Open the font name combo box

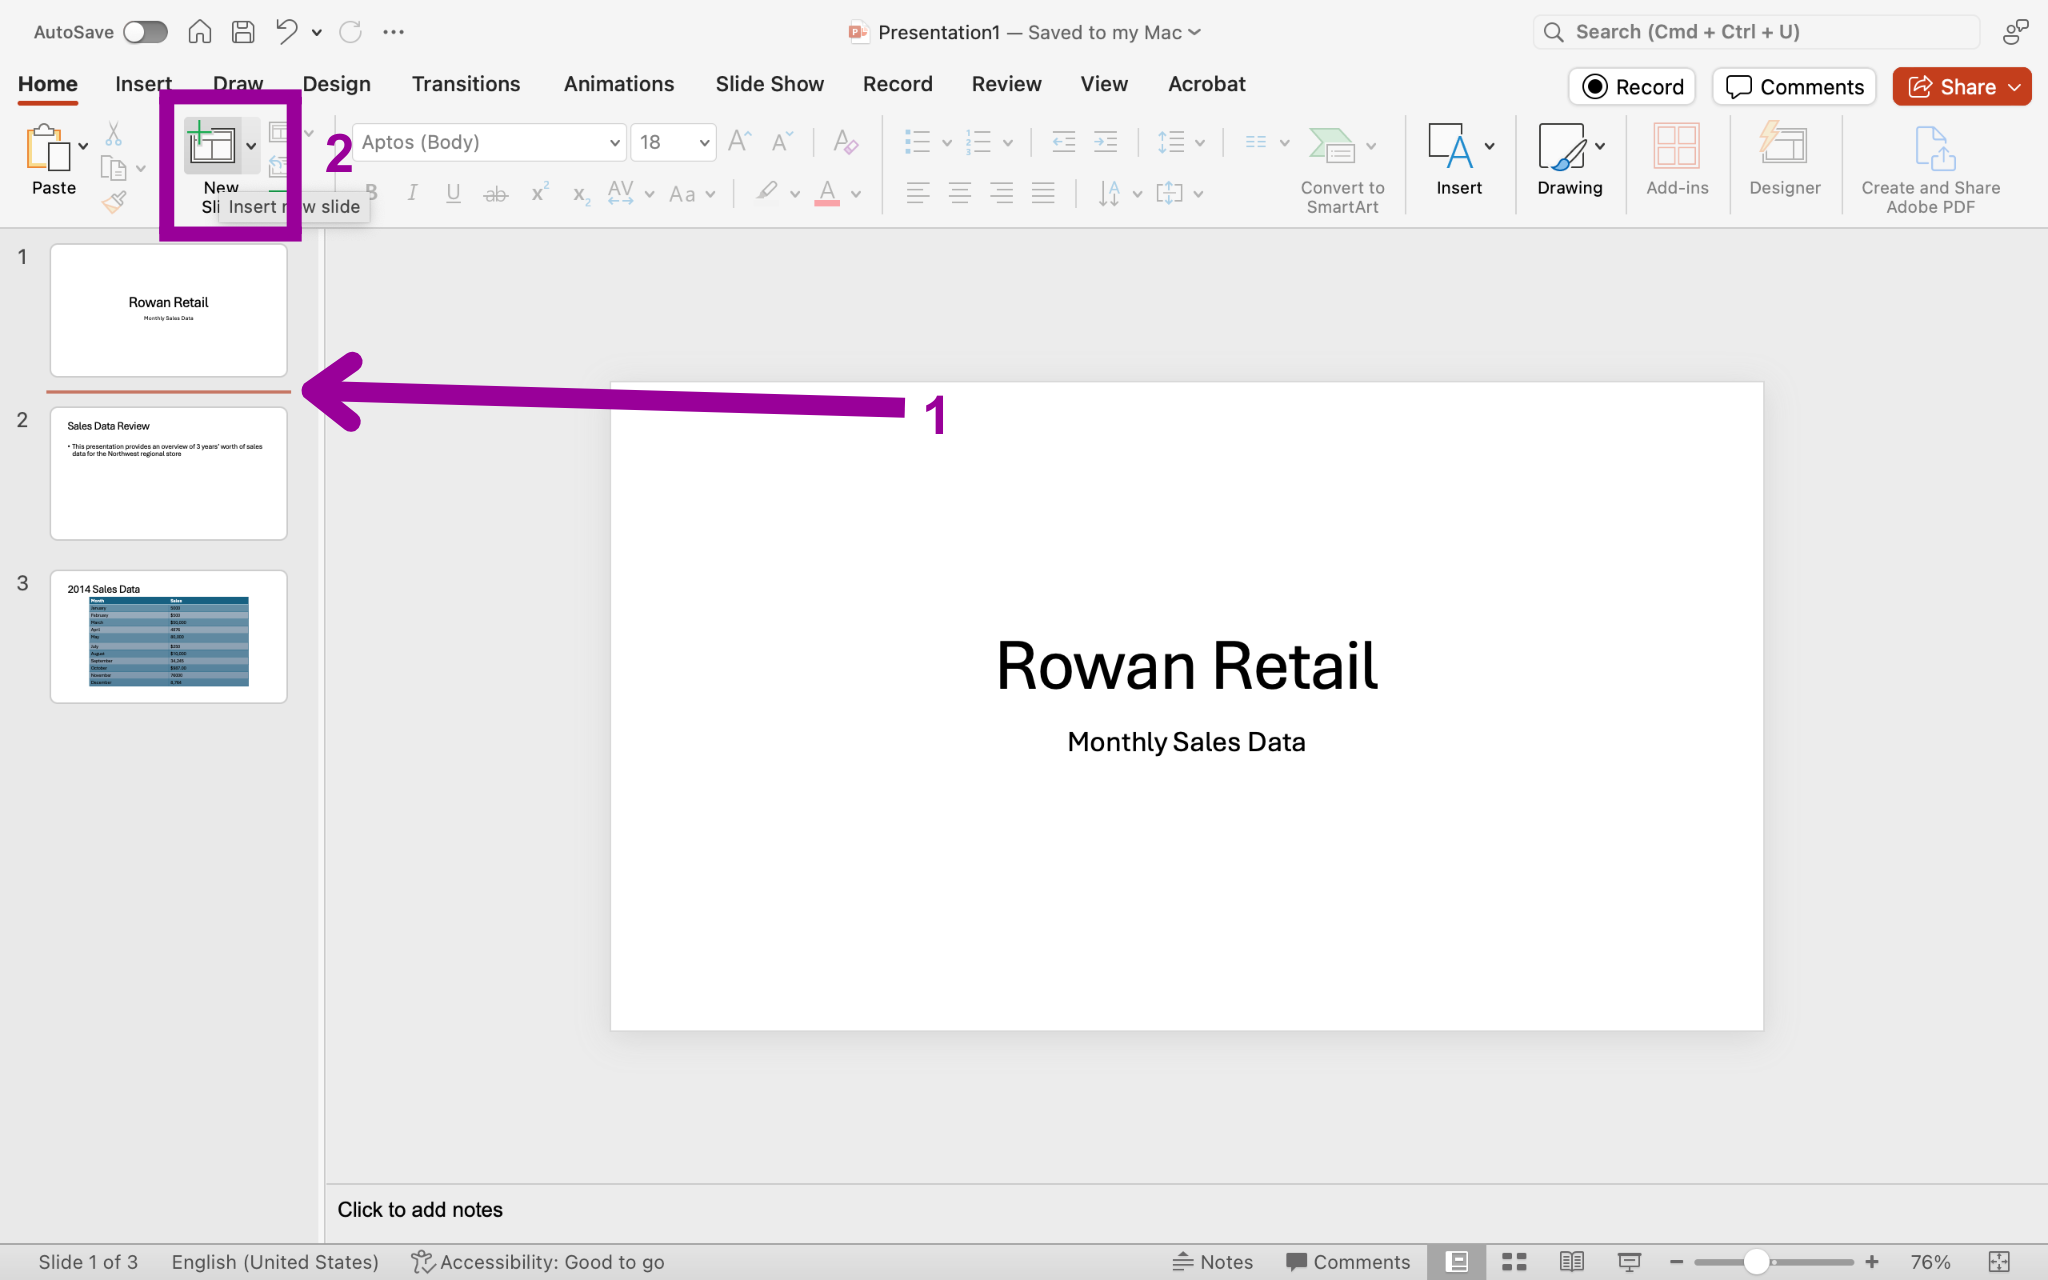tap(489, 142)
